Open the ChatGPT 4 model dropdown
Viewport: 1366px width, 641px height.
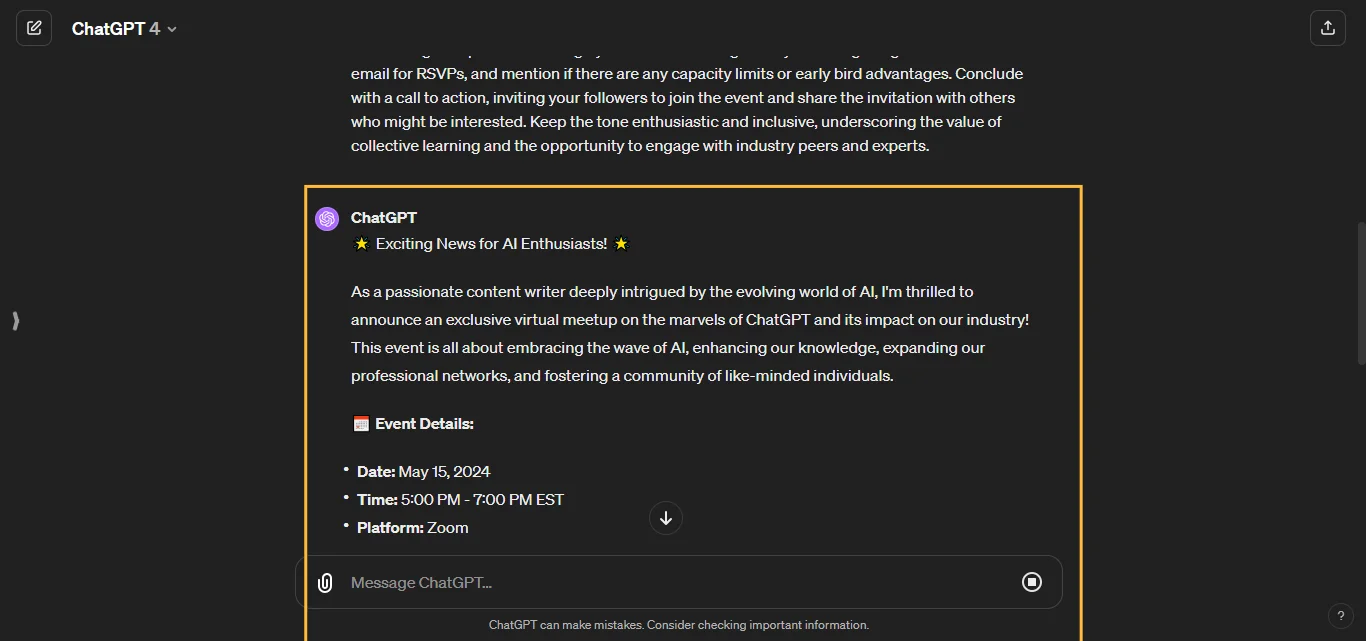[x=124, y=28]
